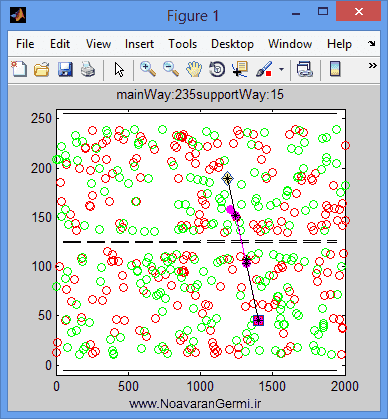The image size is (388, 419).
Task: Click the Insert Colorbar icon
Action: point(335,69)
